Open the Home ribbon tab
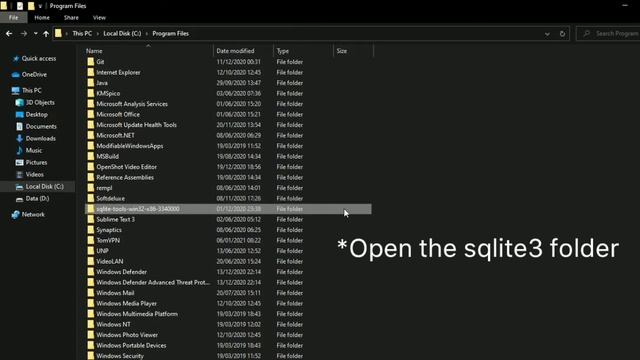 42,18
